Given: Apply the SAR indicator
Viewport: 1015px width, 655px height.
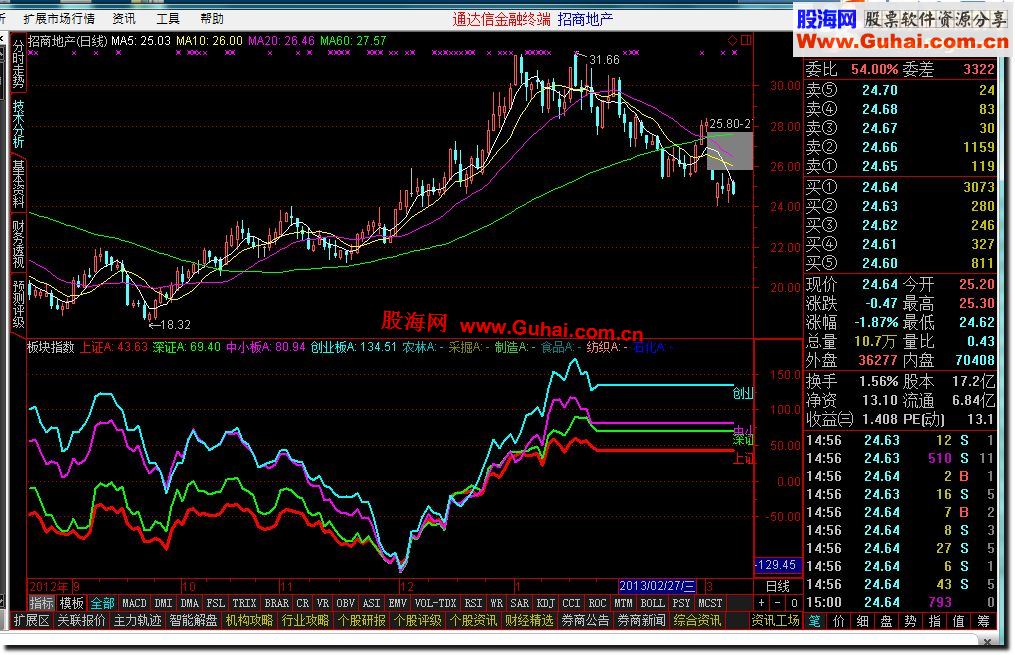Looking at the screenshot, I should [519, 603].
